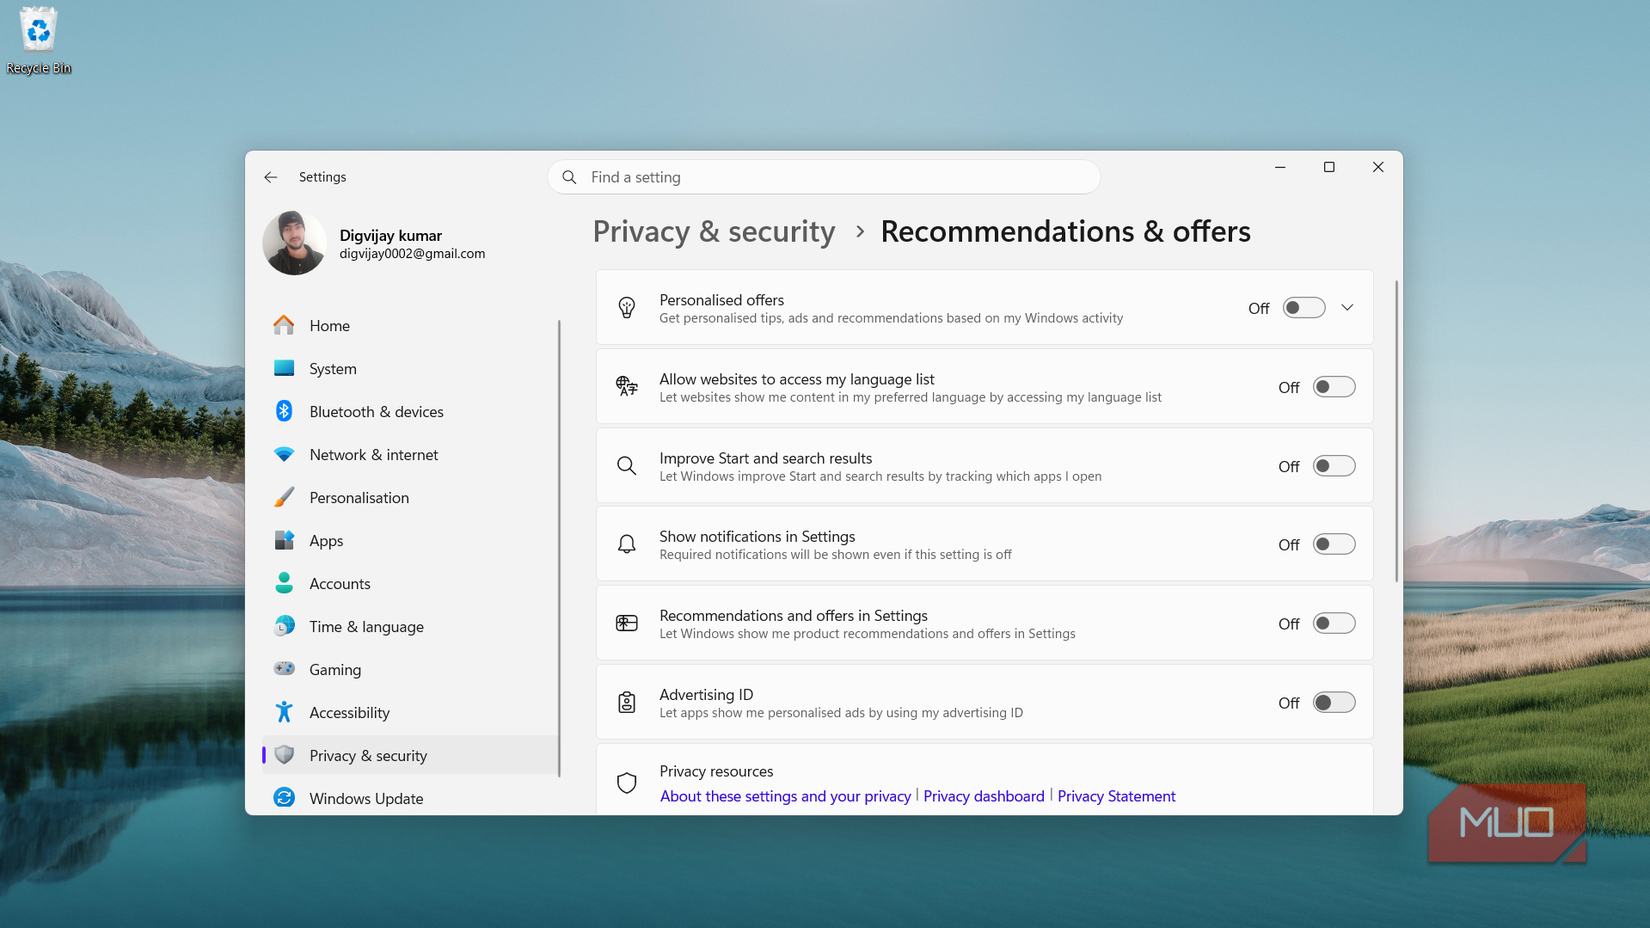The width and height of the screenshot is (1650, 928).
Task: Click the System monitor icon
Action: pyautogui.click(x=284, y=368)
